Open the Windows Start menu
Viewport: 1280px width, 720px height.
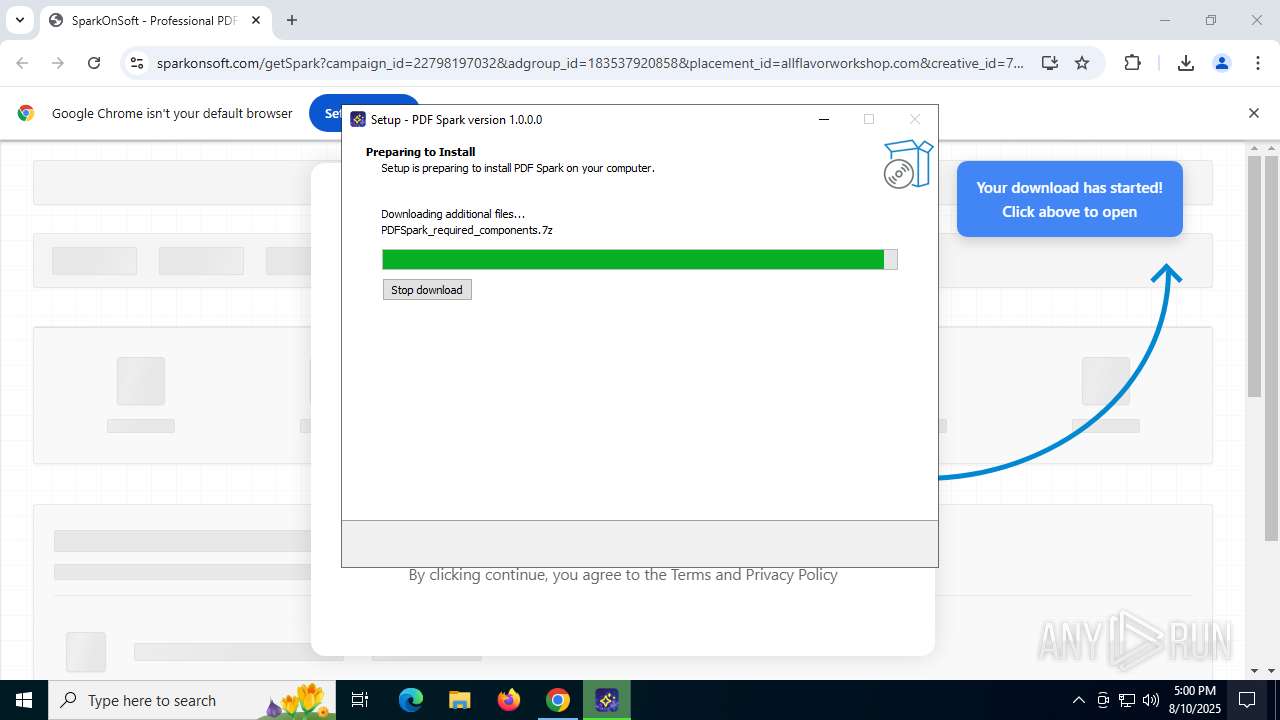tap(24, 700)
